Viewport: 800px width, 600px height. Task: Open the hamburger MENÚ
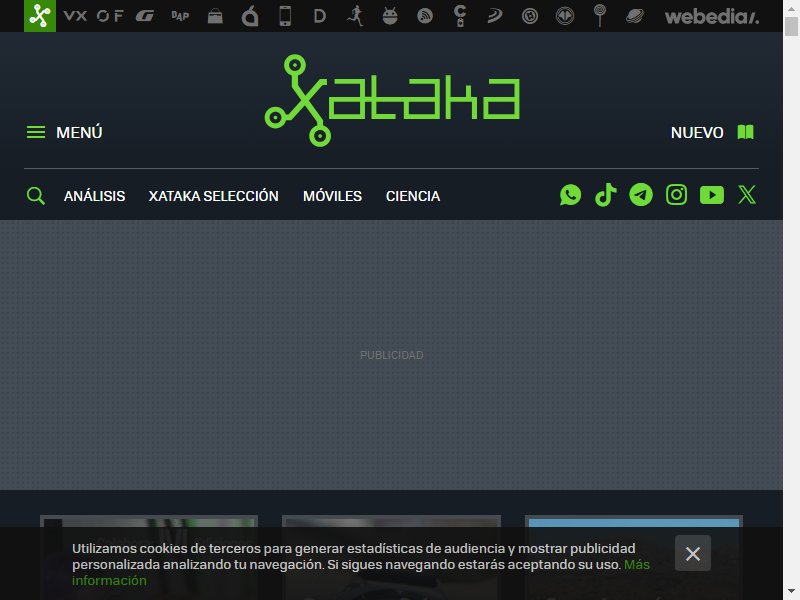point(64,132)
